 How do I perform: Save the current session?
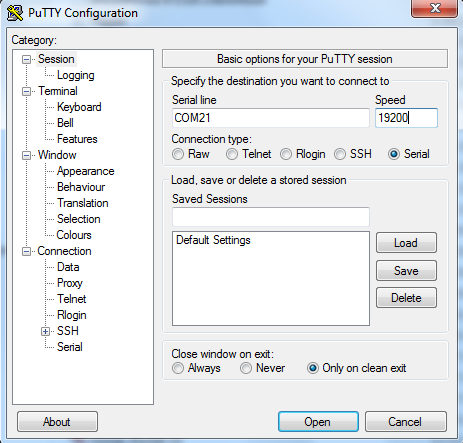[406, 271]
